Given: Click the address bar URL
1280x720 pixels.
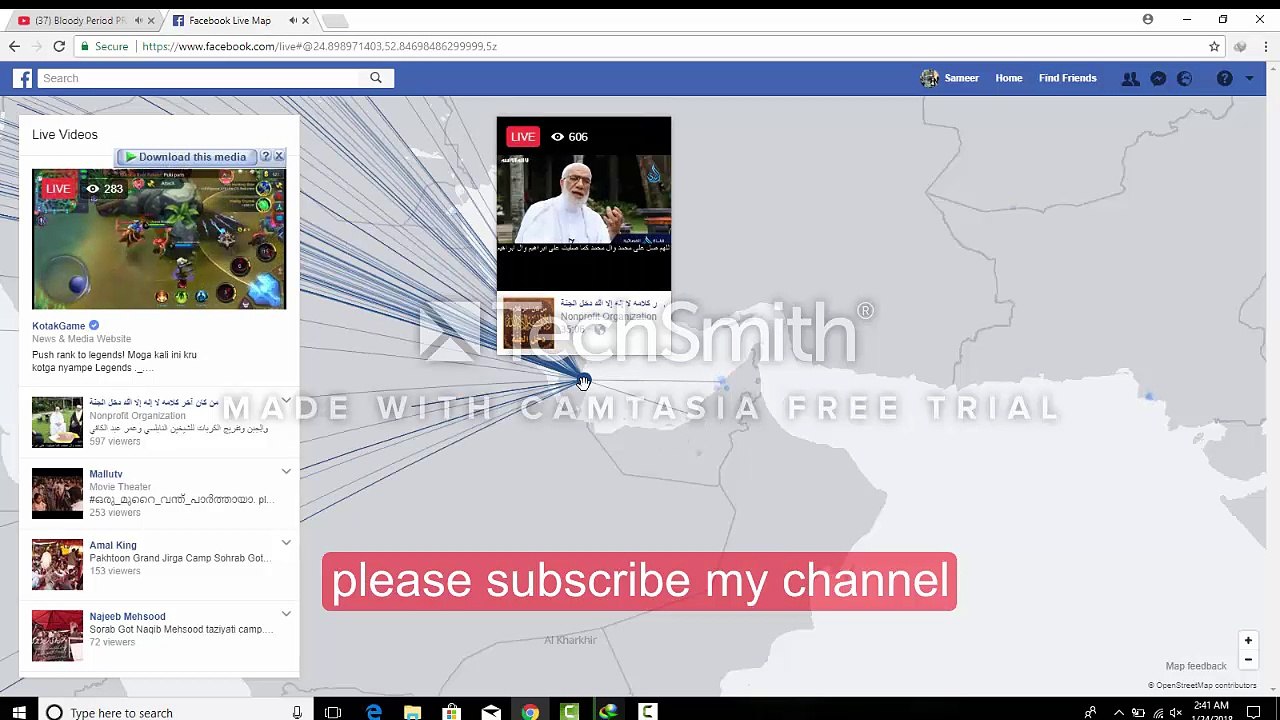Looking at the screenshot, I should pos(319,46).
